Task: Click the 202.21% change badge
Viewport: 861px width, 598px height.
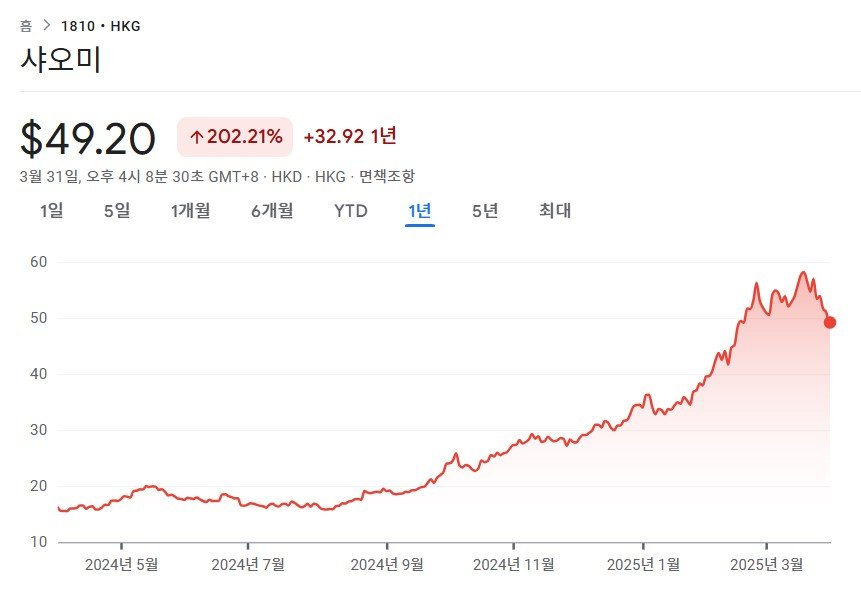Action: click(x=235, y=137)
